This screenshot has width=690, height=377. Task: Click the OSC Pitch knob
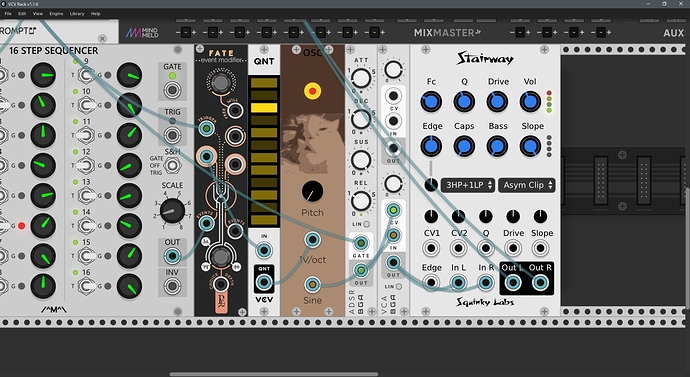[312, 192]
